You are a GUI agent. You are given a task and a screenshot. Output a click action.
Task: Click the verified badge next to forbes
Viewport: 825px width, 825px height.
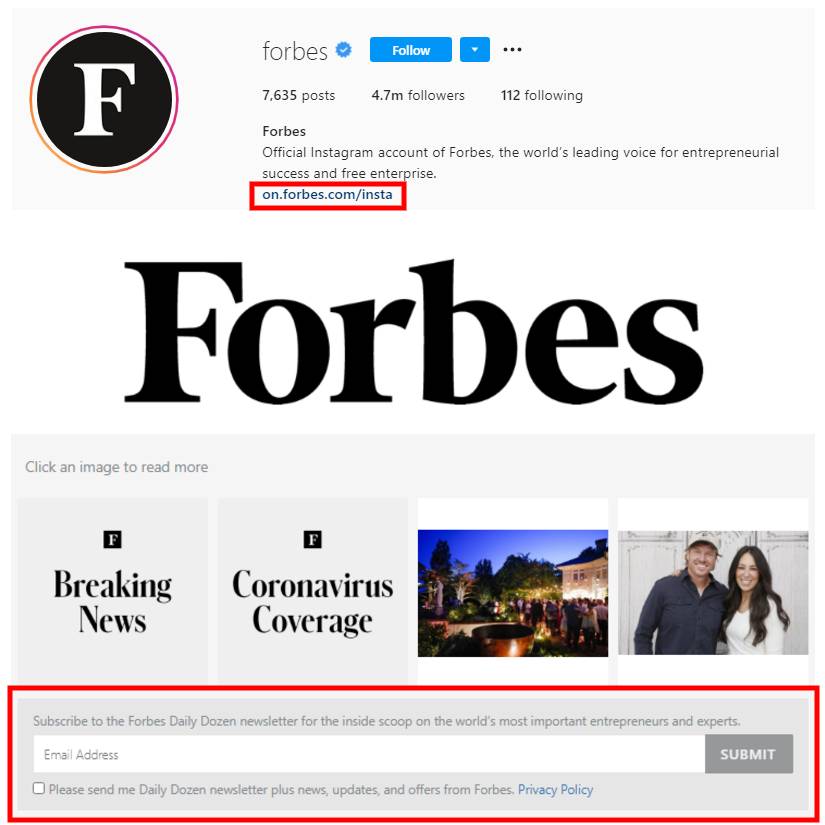[344, 50]
